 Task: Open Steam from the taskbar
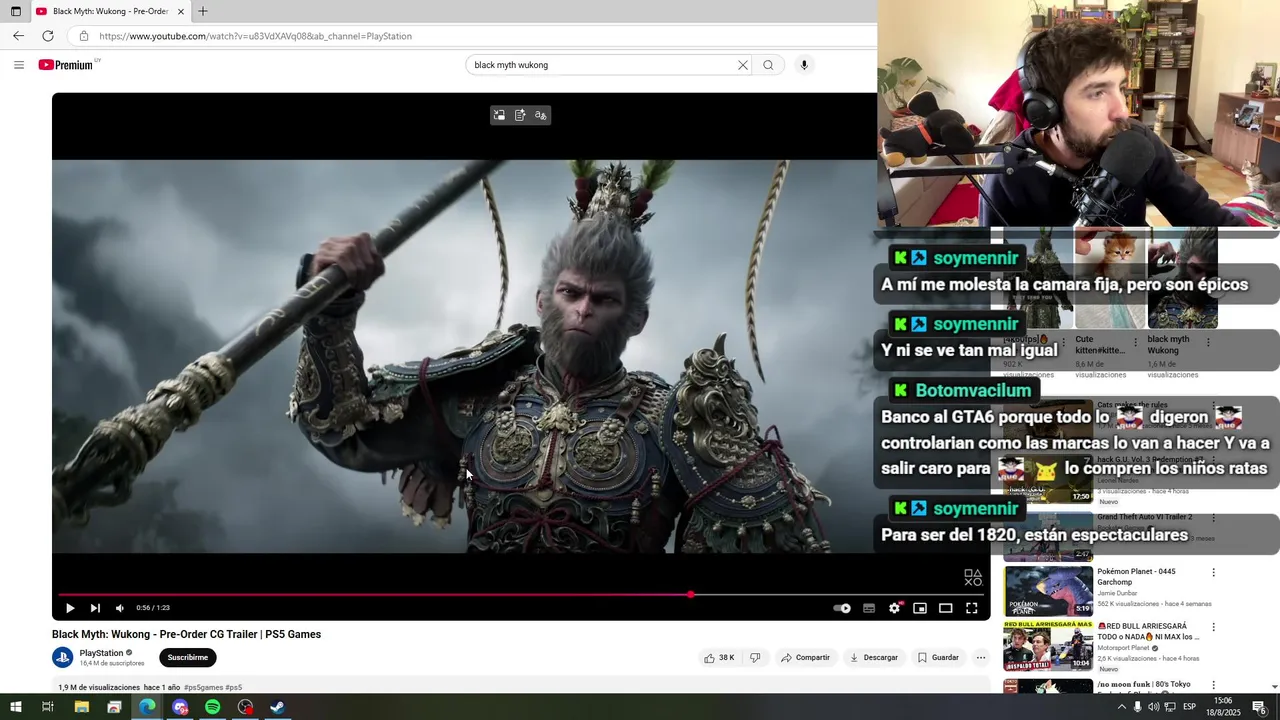click(x=277, y=707)
